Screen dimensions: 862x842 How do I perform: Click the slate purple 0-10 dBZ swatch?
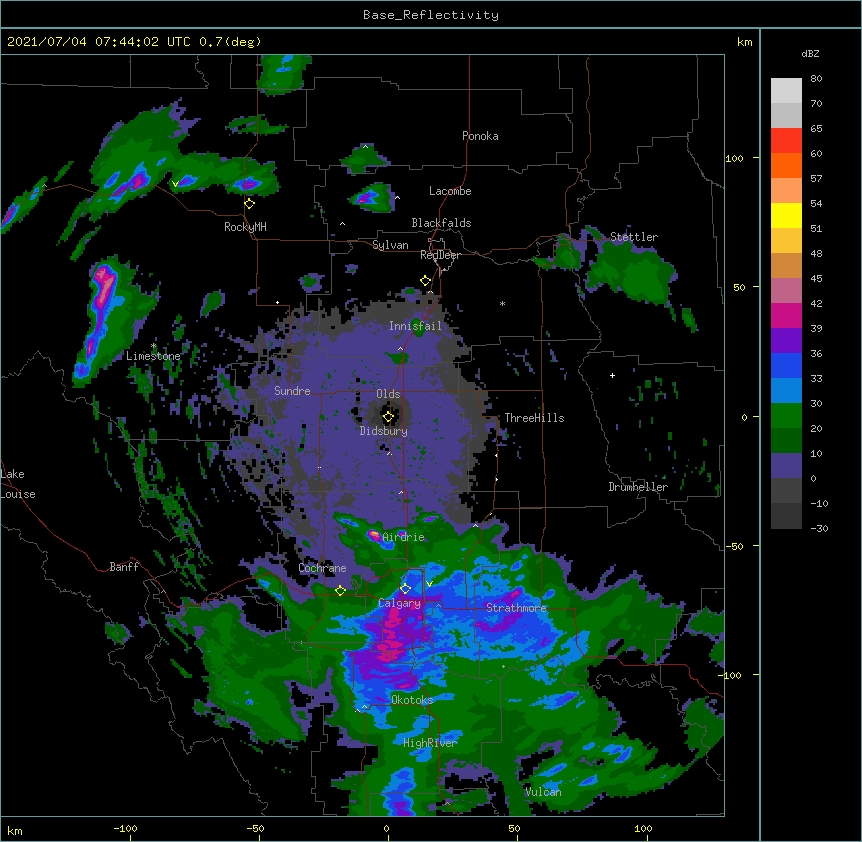786,466
